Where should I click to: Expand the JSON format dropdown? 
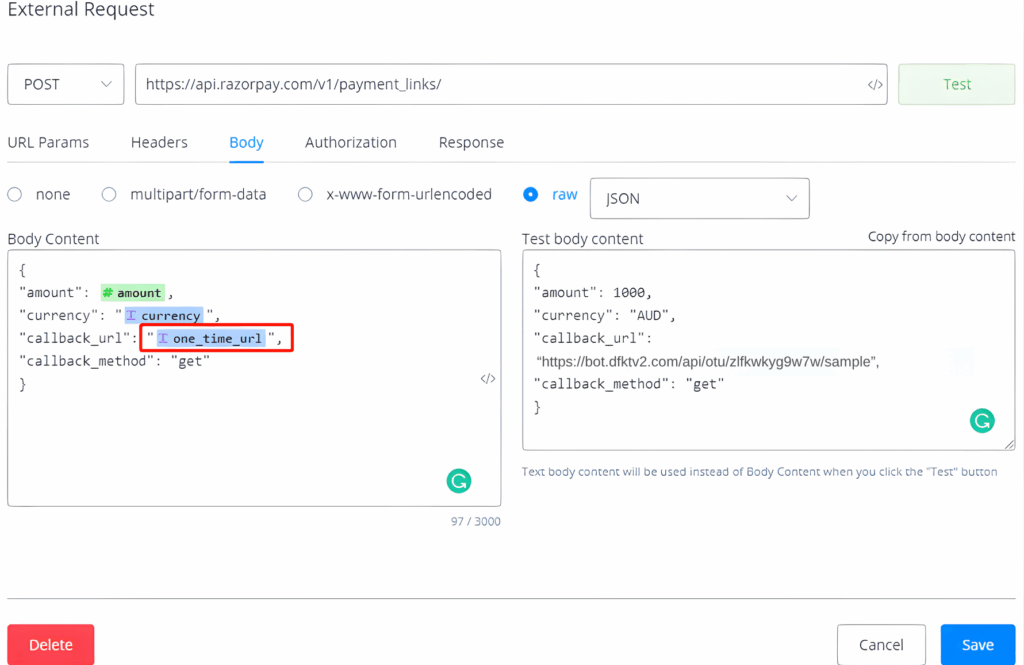pyautogui.click(x=699, y=198)
